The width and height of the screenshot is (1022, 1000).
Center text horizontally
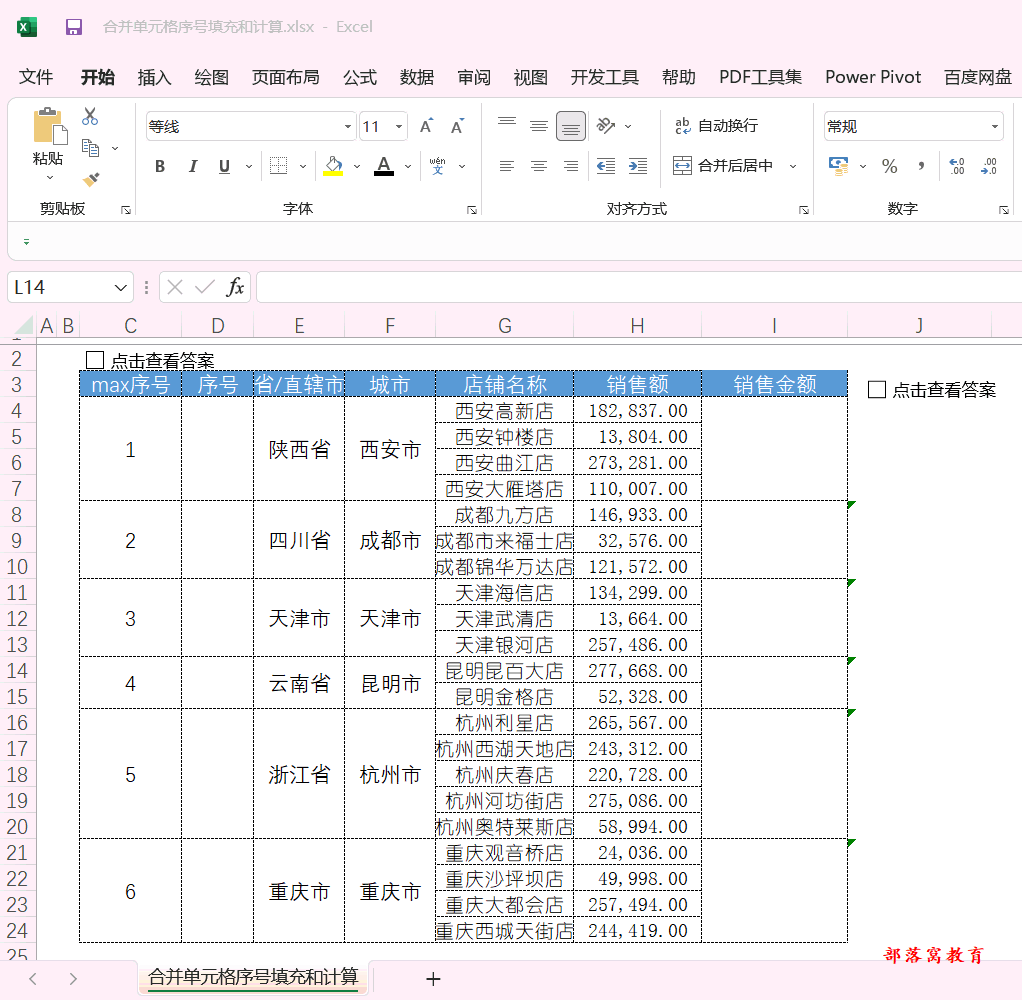(538, 166)
